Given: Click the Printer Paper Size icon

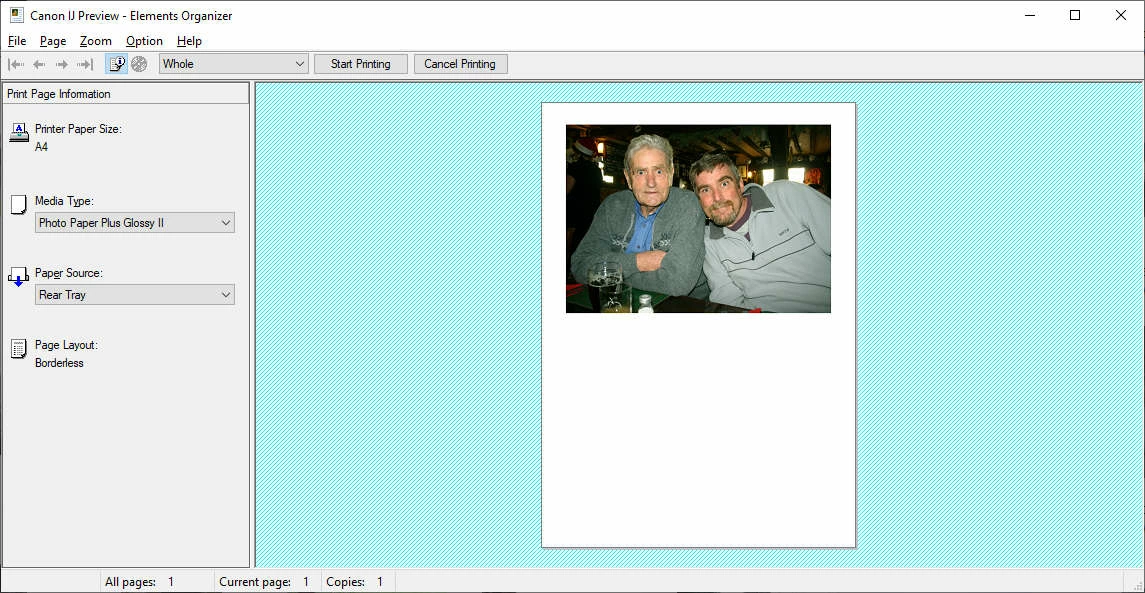Looking at the screenshot, I should coord(19,133).
